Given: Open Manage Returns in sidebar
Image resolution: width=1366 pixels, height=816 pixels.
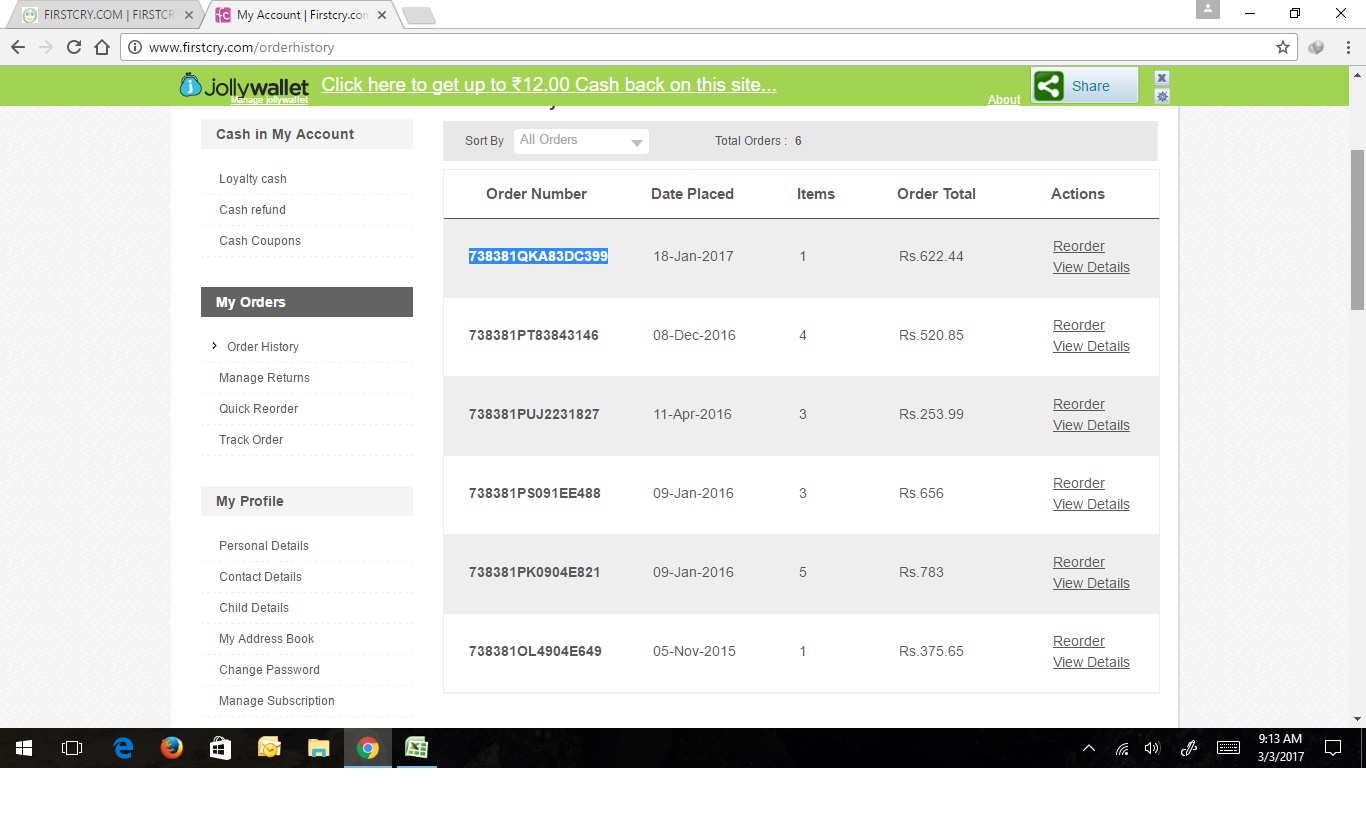Looking at the screenshot, I should pos(264,378).
